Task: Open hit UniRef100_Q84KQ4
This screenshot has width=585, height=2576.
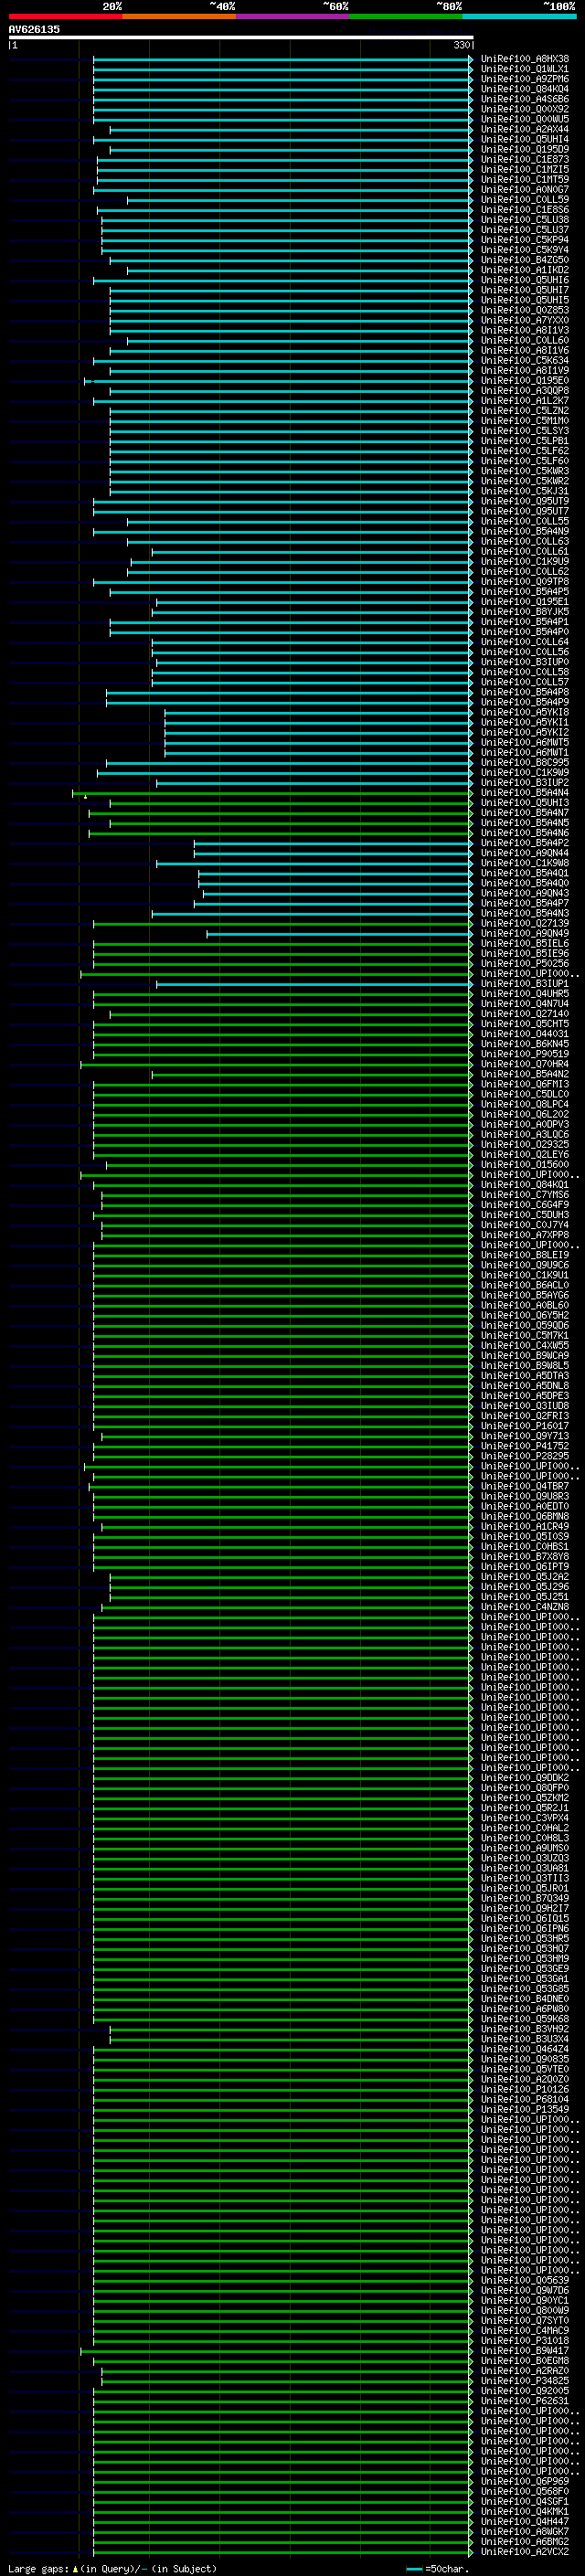Action: pyautogui.click(x=525, y=89)
